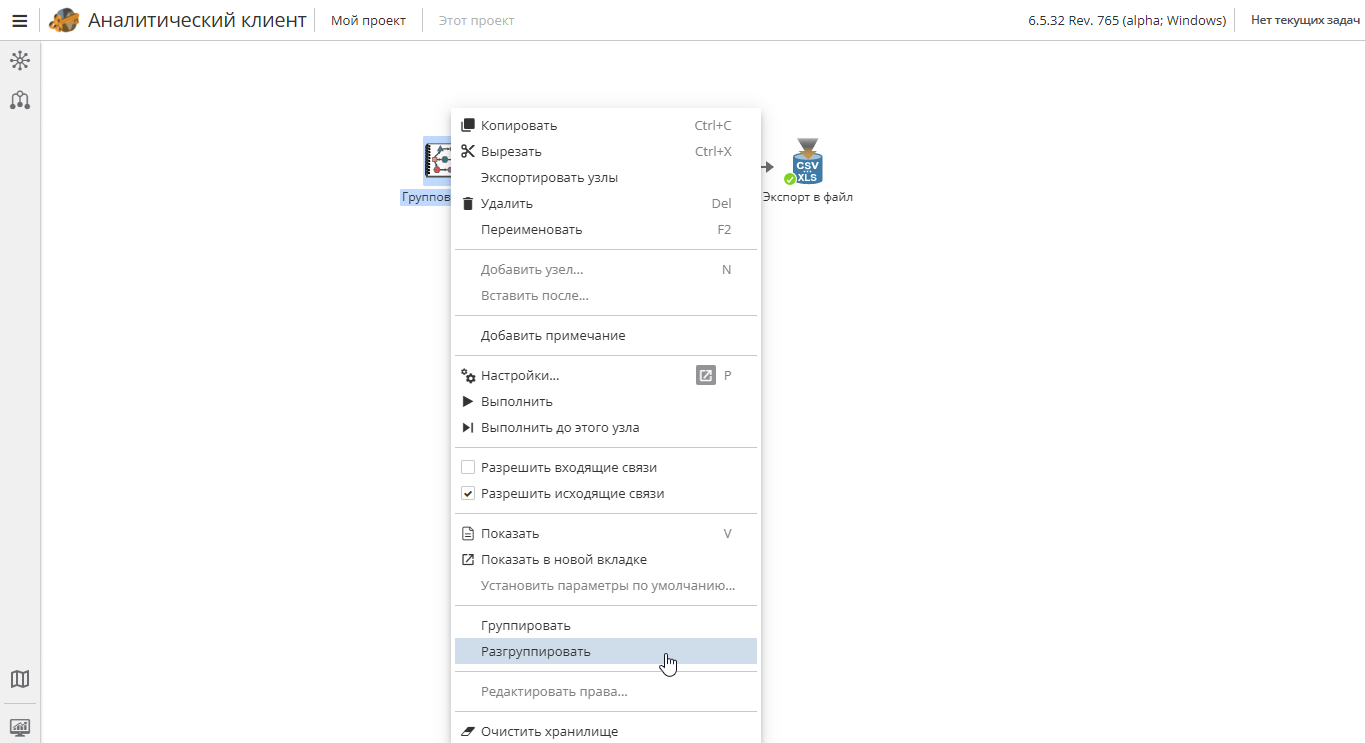1365x743 pixels.
Task: Run node via Выполнить menu entry
Action: click(x=606, y=402)
